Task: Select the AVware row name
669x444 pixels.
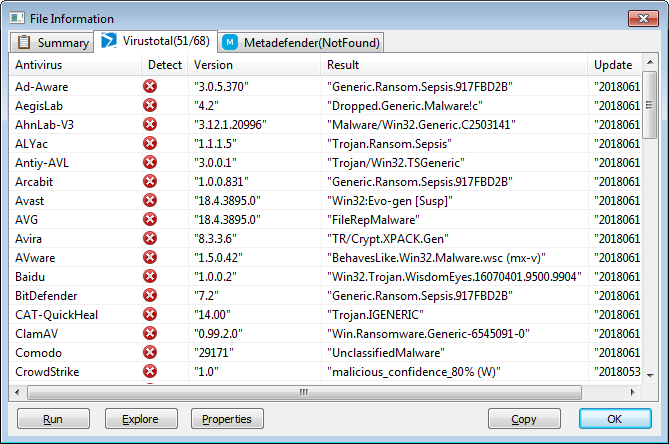Action: 35,258
